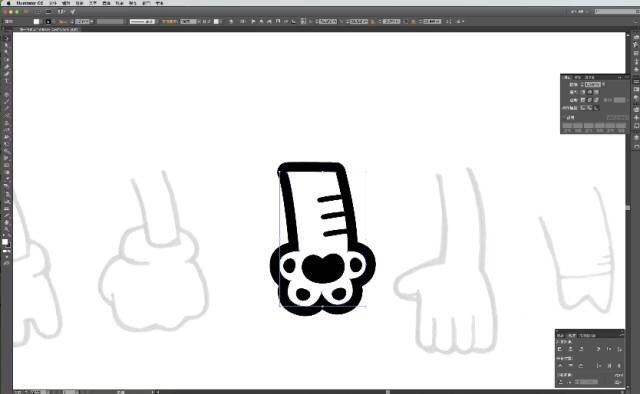Image resolution: width=640 pixels, height=394 pixels.
Task: Choose the projecting cap option in the Stroke panel
Action: pos(596,92)
